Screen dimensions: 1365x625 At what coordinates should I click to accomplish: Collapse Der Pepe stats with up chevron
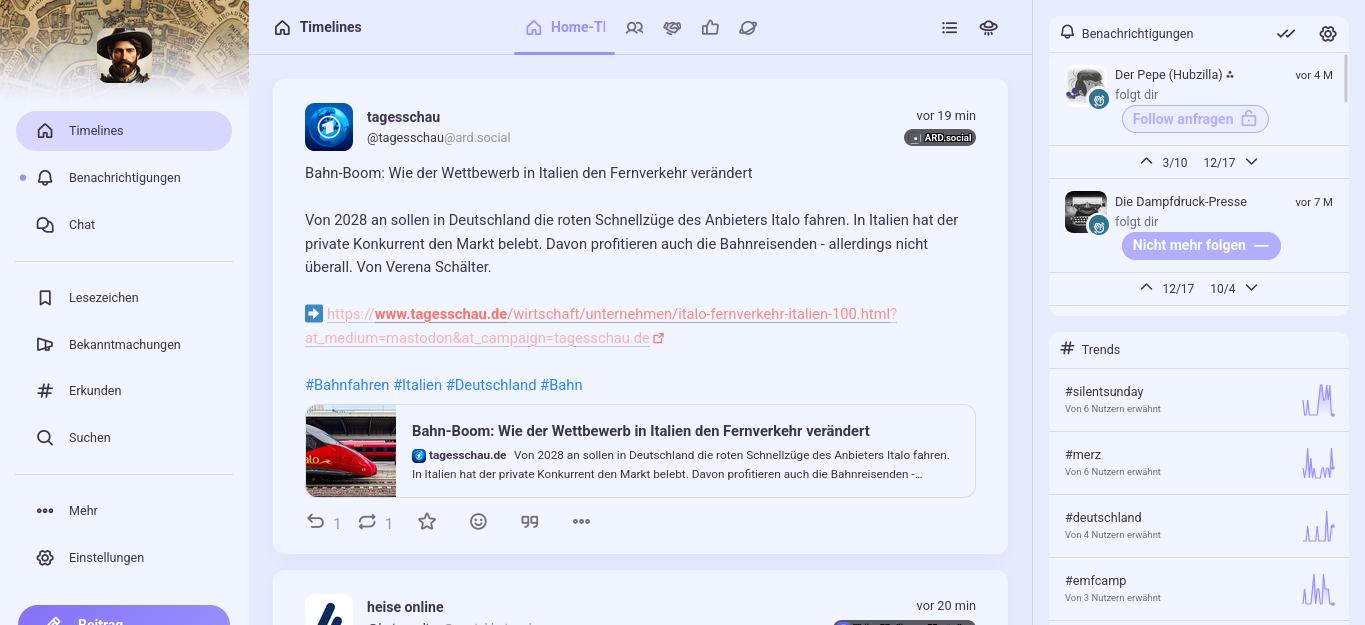point(1147,162)
